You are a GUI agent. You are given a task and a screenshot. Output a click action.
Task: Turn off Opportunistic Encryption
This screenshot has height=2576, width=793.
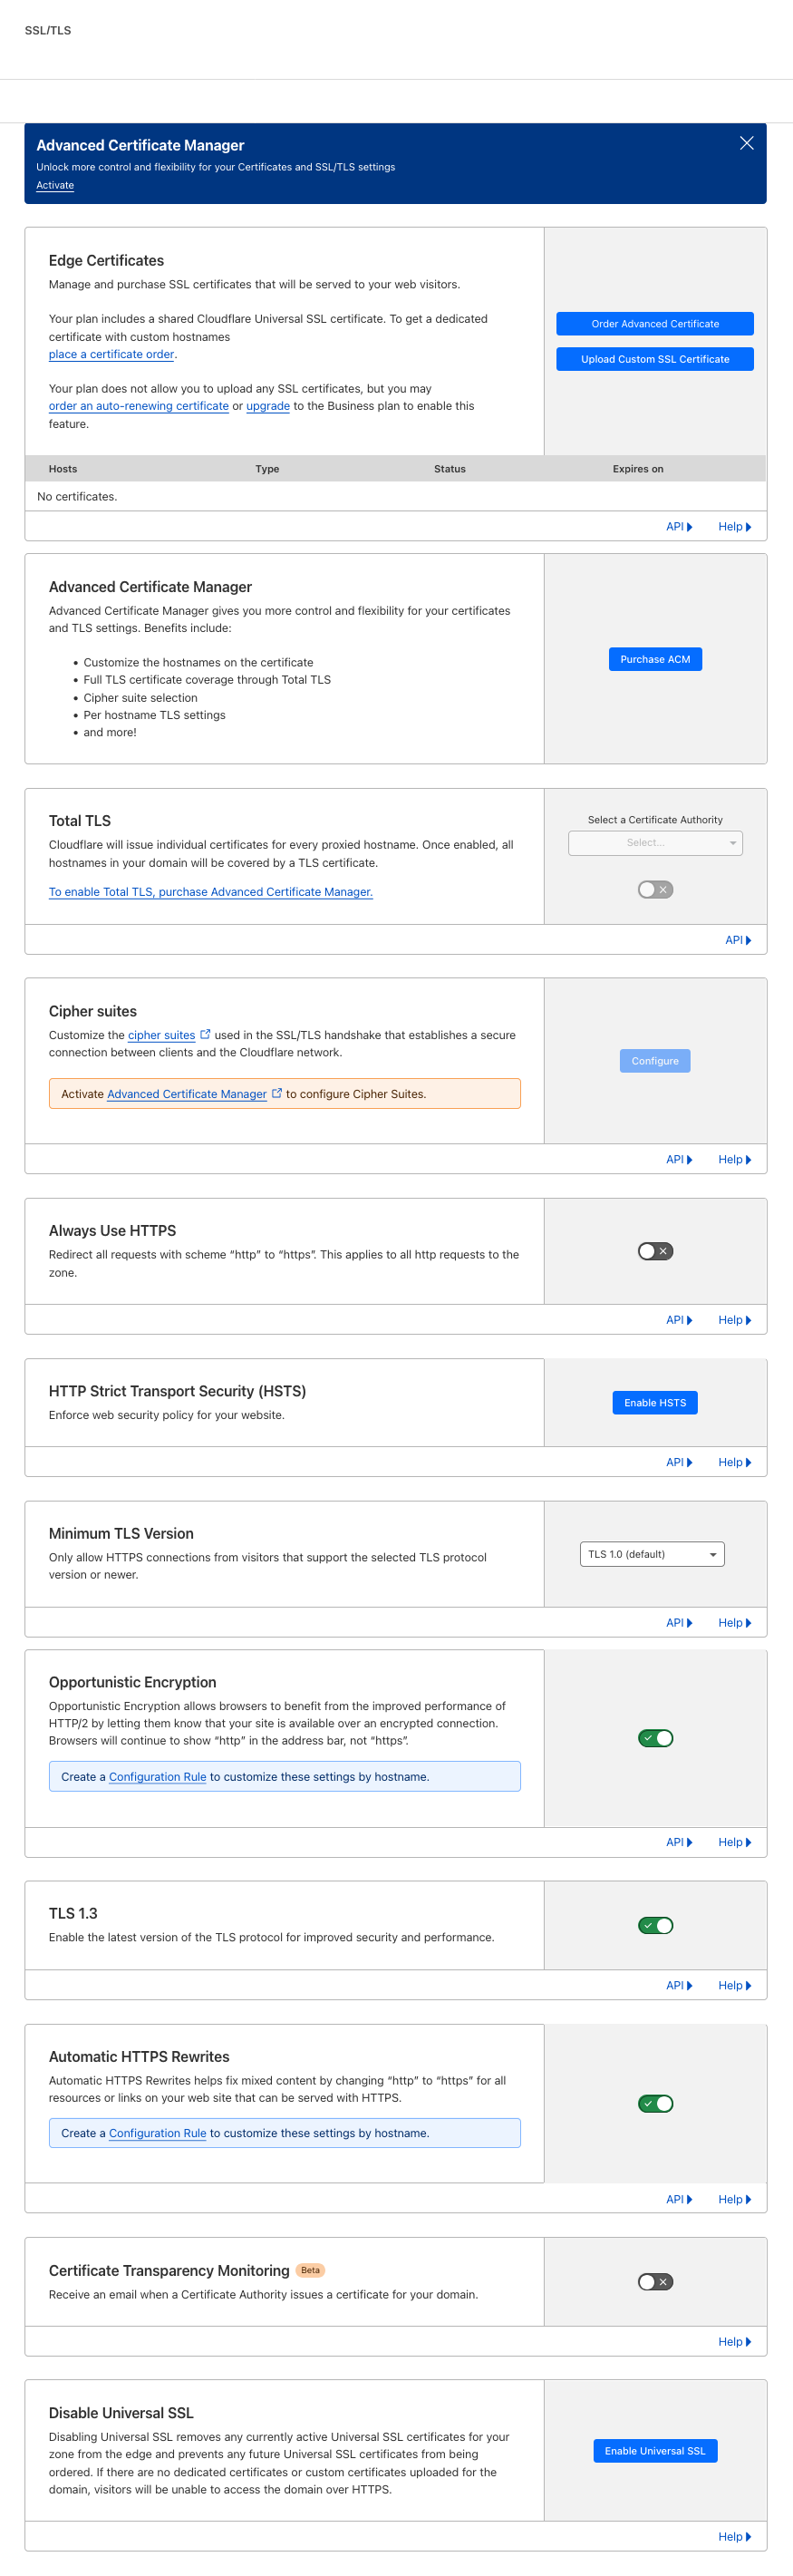coord(655,1738)
